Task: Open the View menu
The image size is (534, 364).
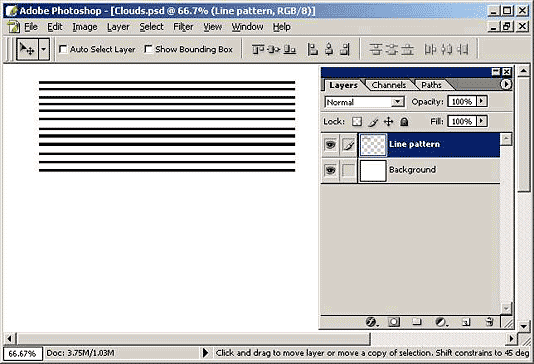Action: pyautogui.click(x=213, y=27)
